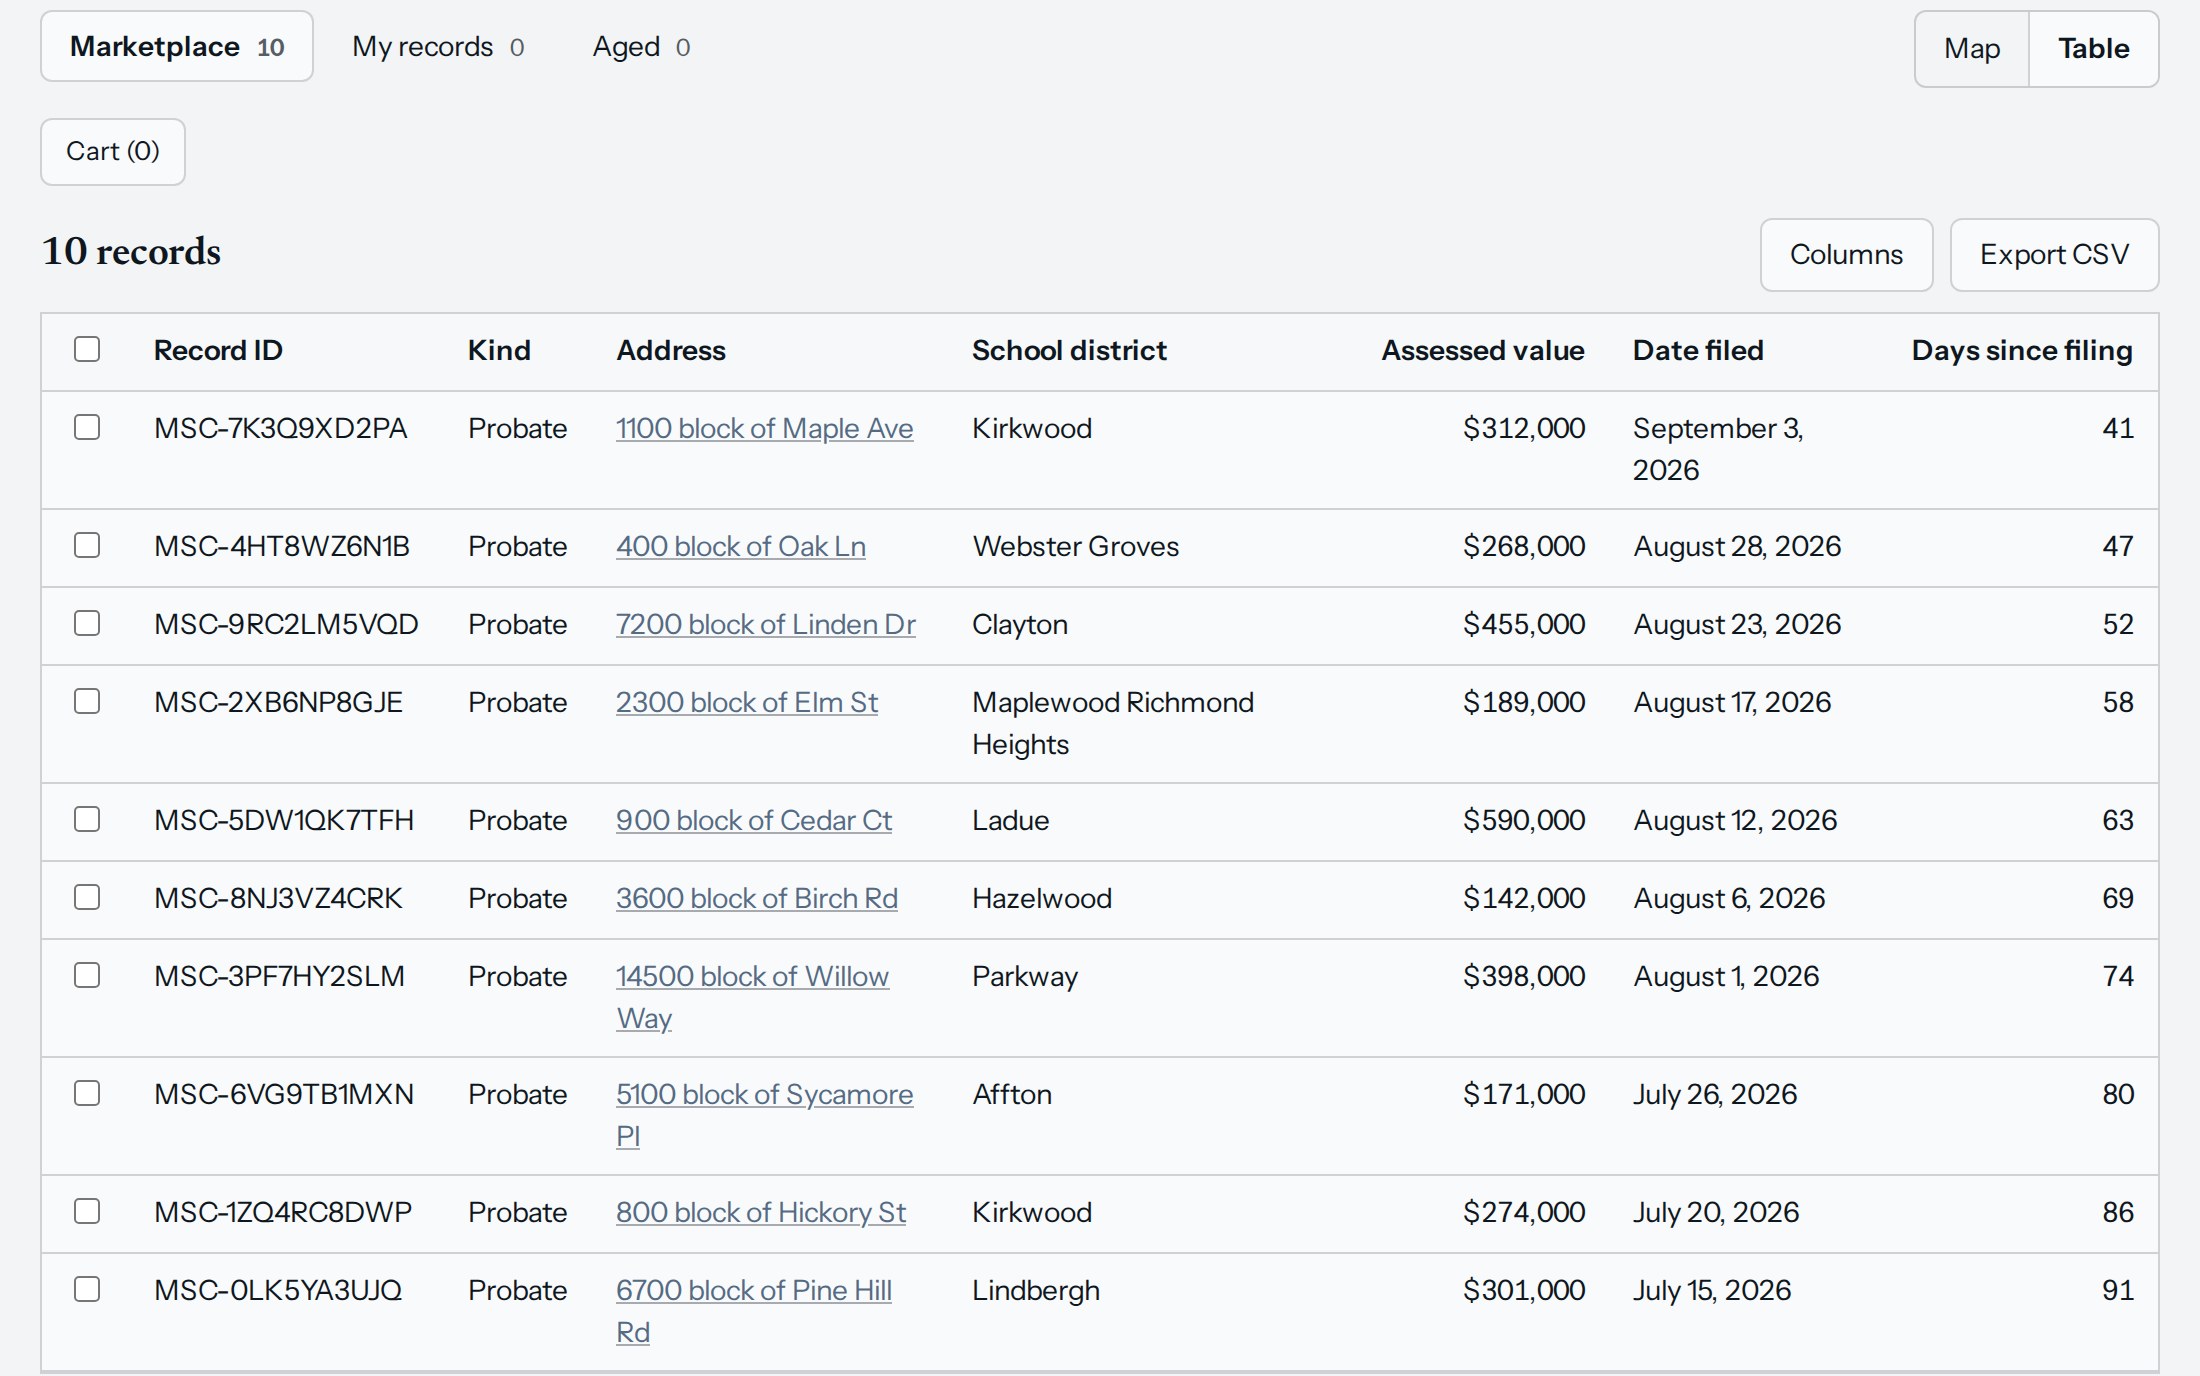Image resolution: width=2200 pixels, height=1376 pixels.
Task: Click the Record ID column header
Action: 218,351
